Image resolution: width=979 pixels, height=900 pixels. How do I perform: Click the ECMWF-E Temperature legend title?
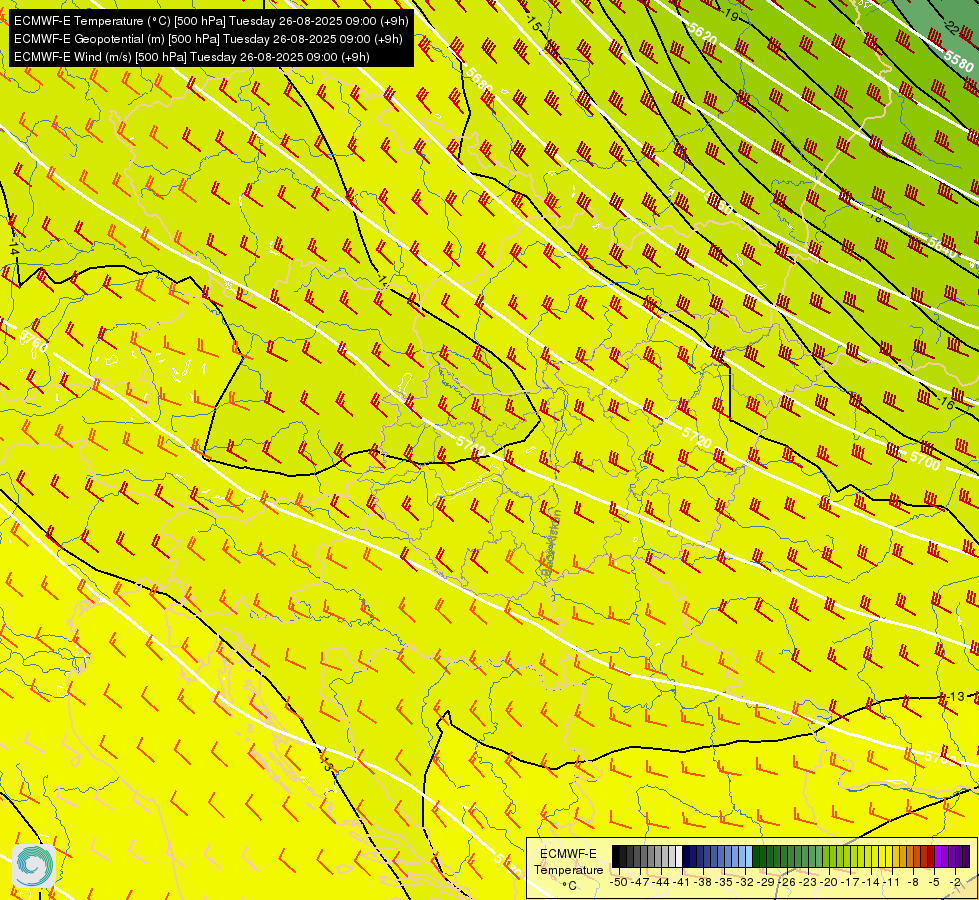point(568,862)
